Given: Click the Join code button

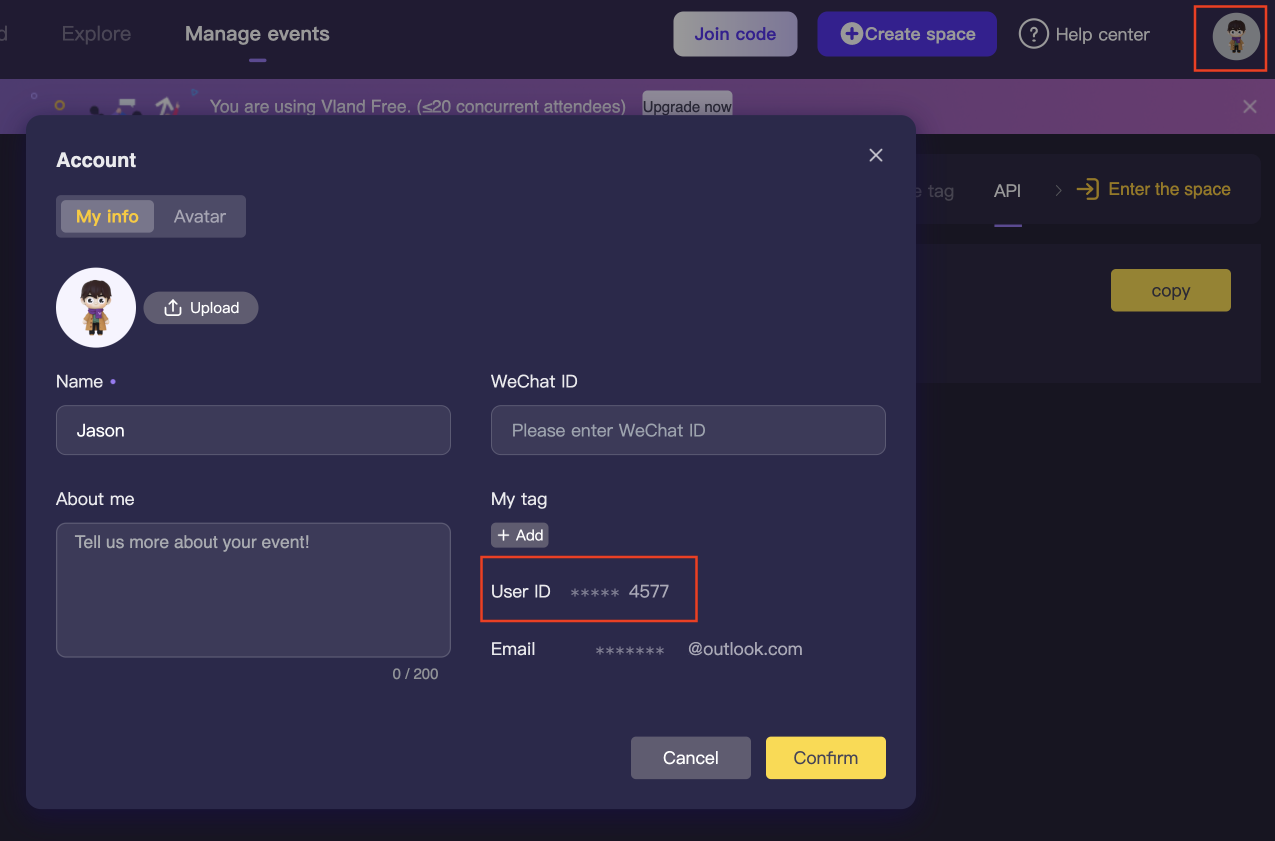Looking at the screenshot, I should coord(735,34).
